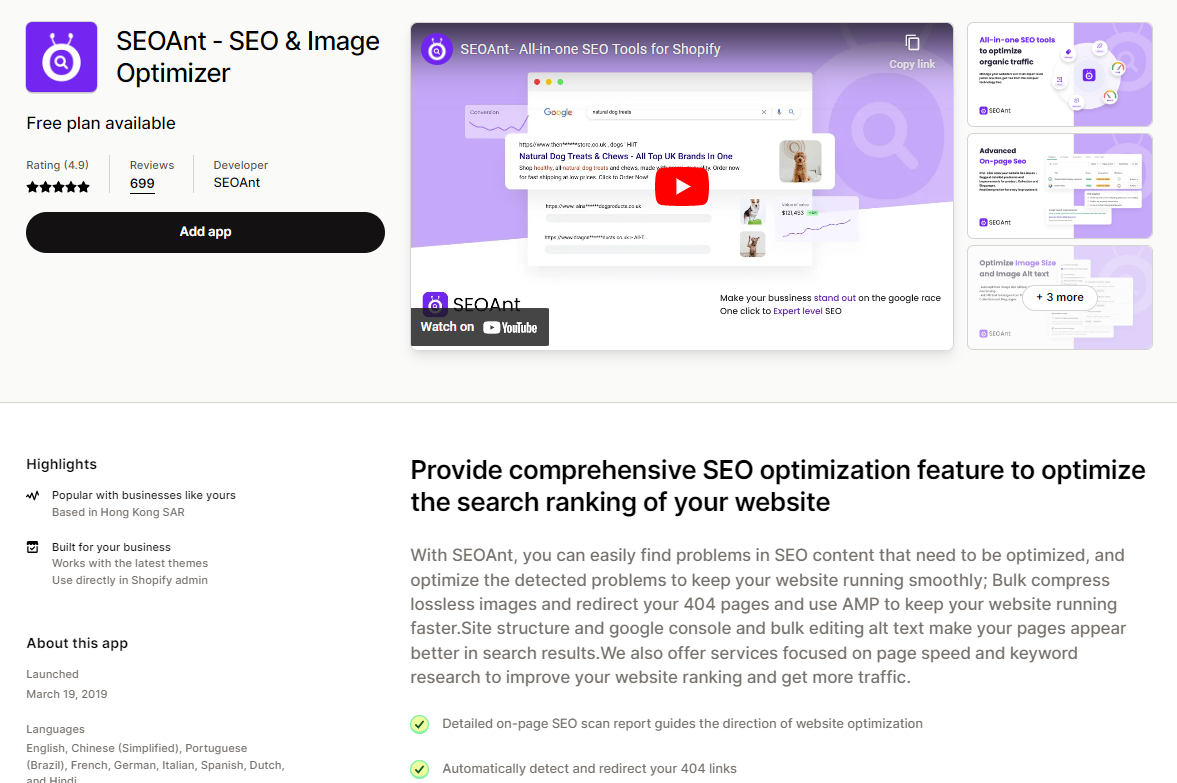The image size is (1177, 783).
Task: Click the green checkmark beside redirect 404 links
Action: tap(420, 769)
